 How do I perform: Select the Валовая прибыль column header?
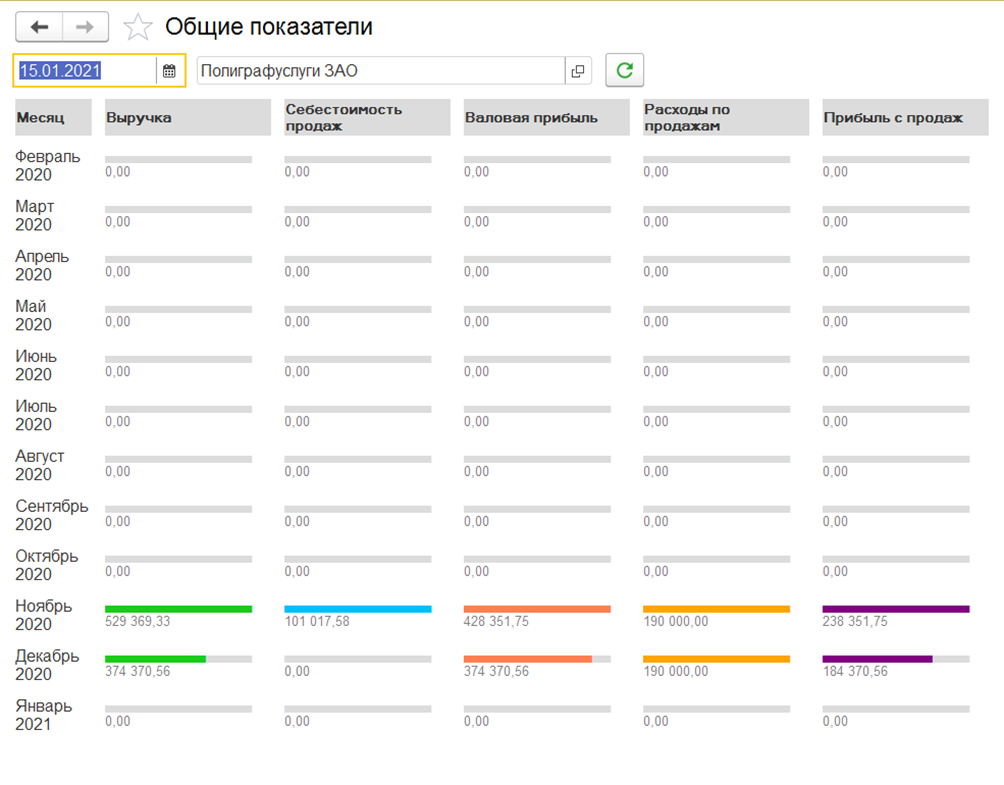pos(546,117)
